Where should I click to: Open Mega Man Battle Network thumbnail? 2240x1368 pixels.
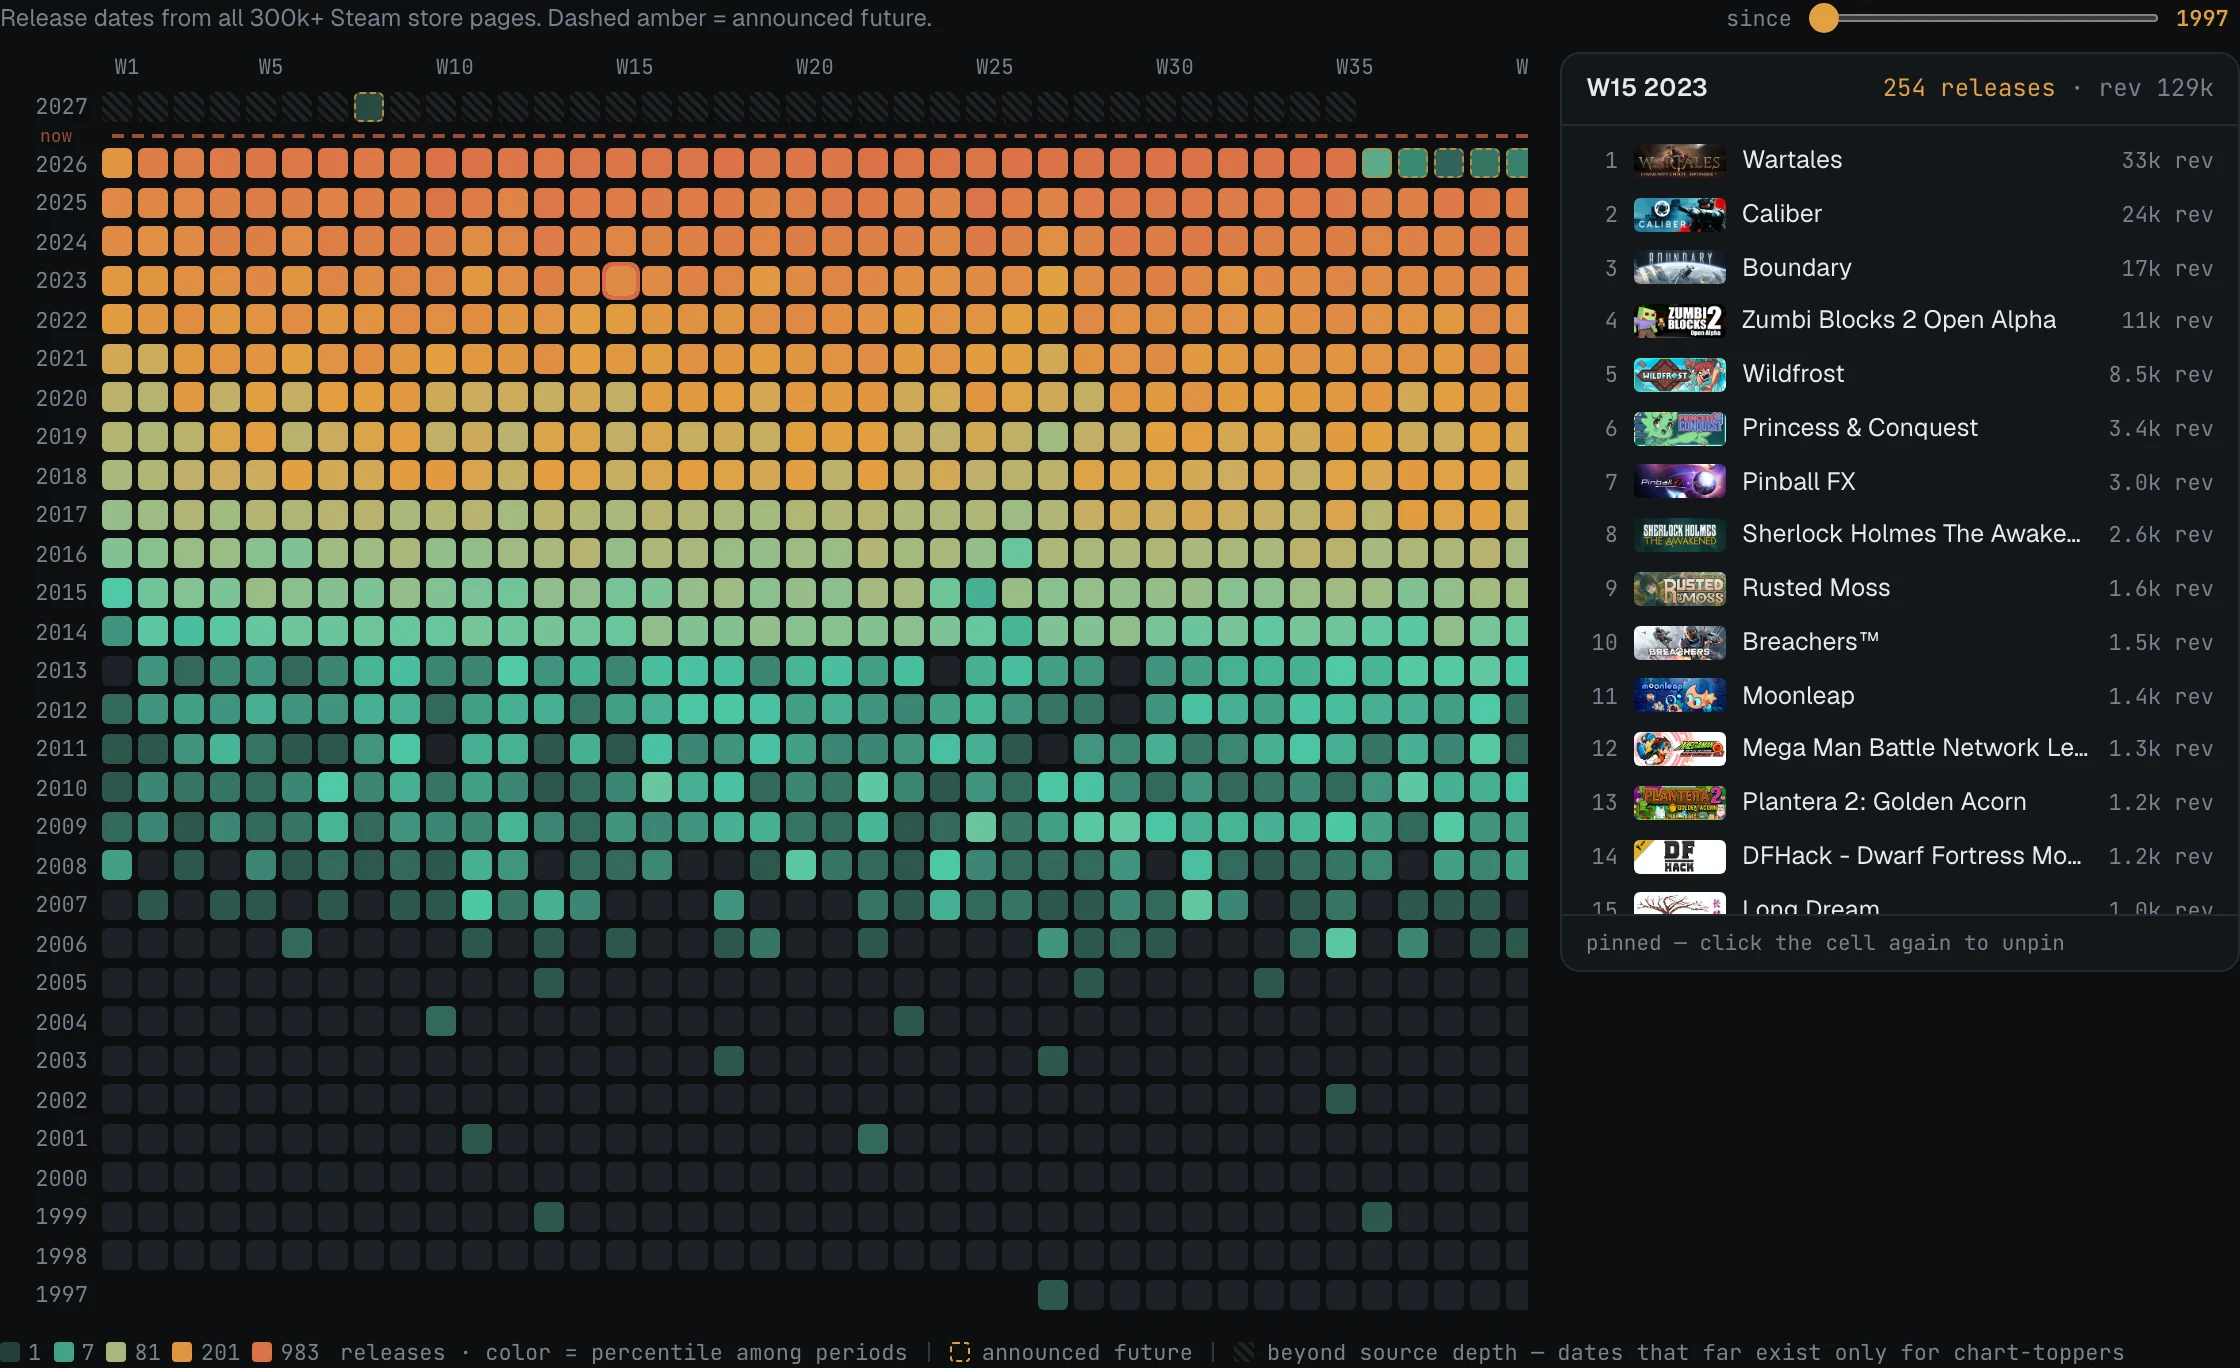[x=1679, y=748]
